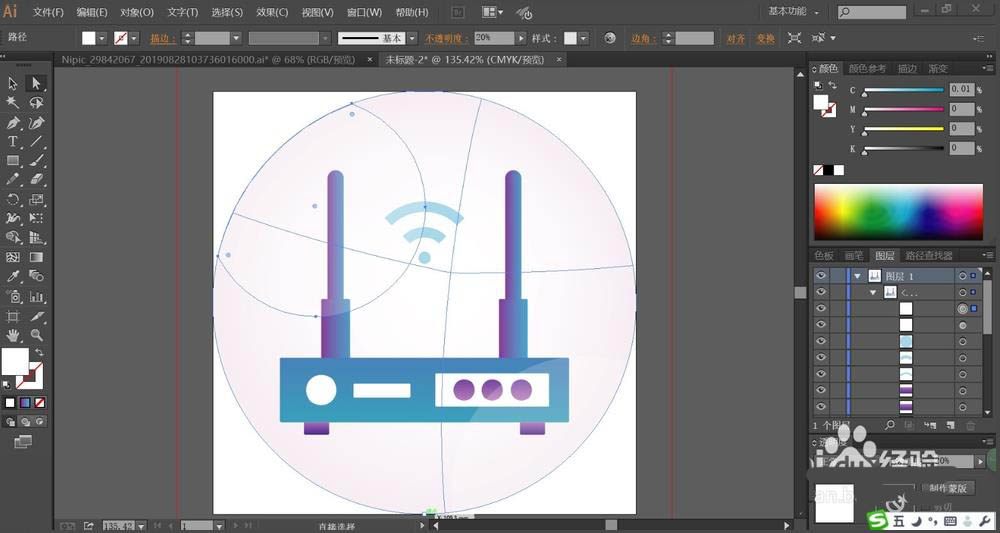Select the Magic Wand tool
This screenshot has width=1000, height=533.
[13, 103]
